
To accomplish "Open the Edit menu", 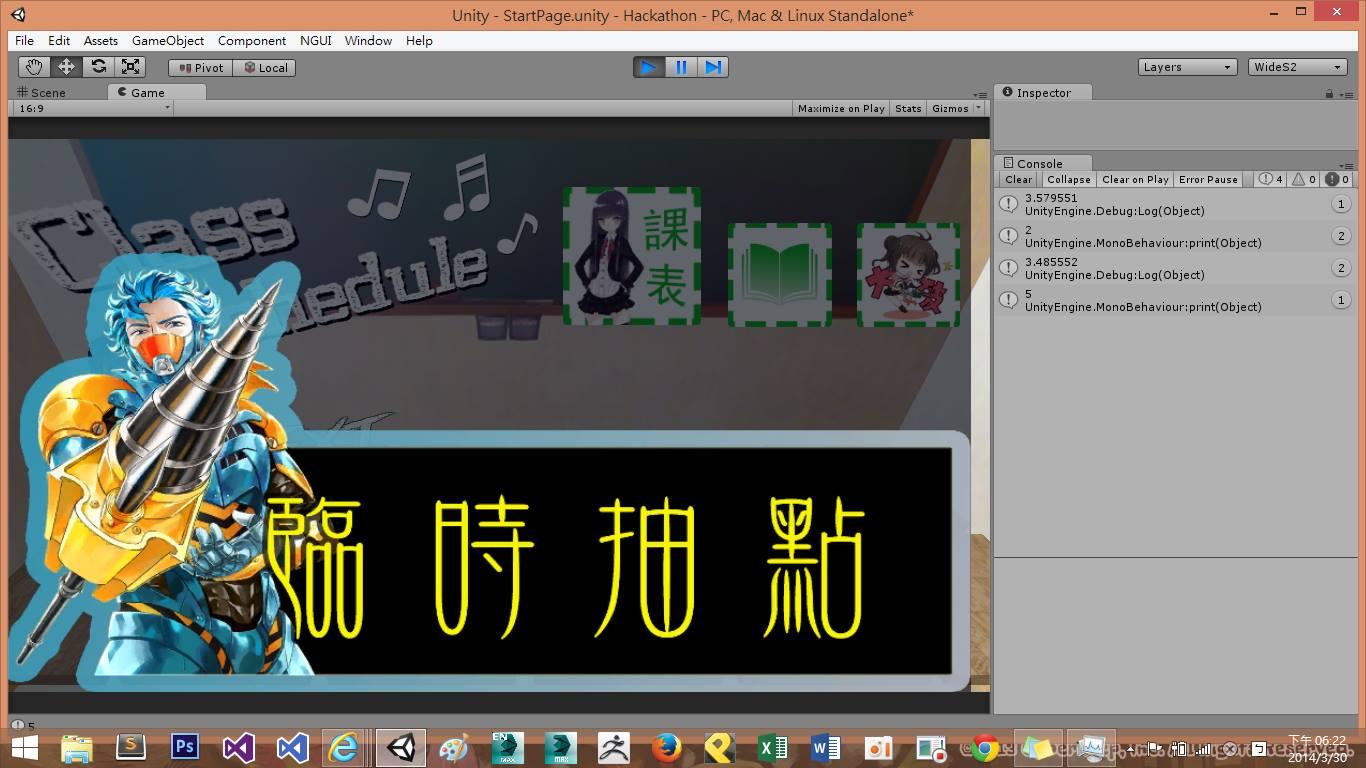I will (59, 40).
